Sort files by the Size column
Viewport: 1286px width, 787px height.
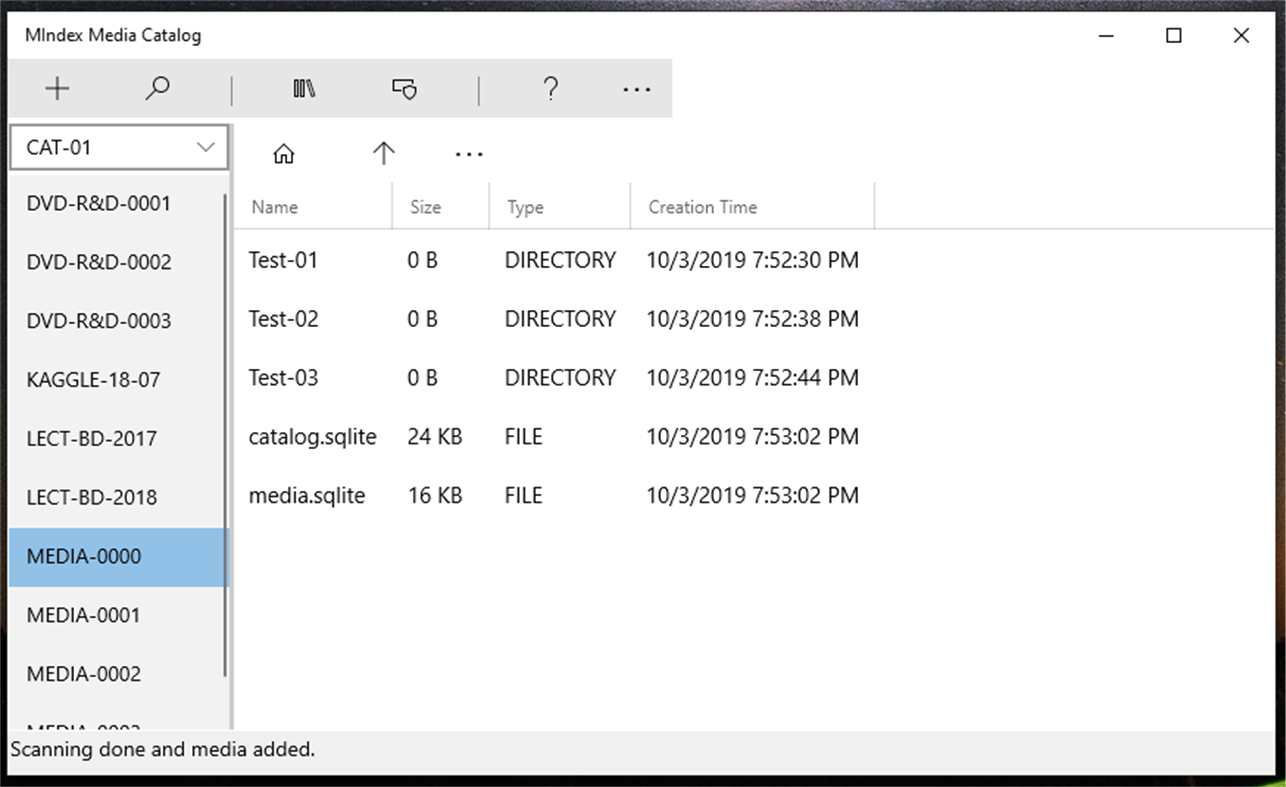coord(425,207)
